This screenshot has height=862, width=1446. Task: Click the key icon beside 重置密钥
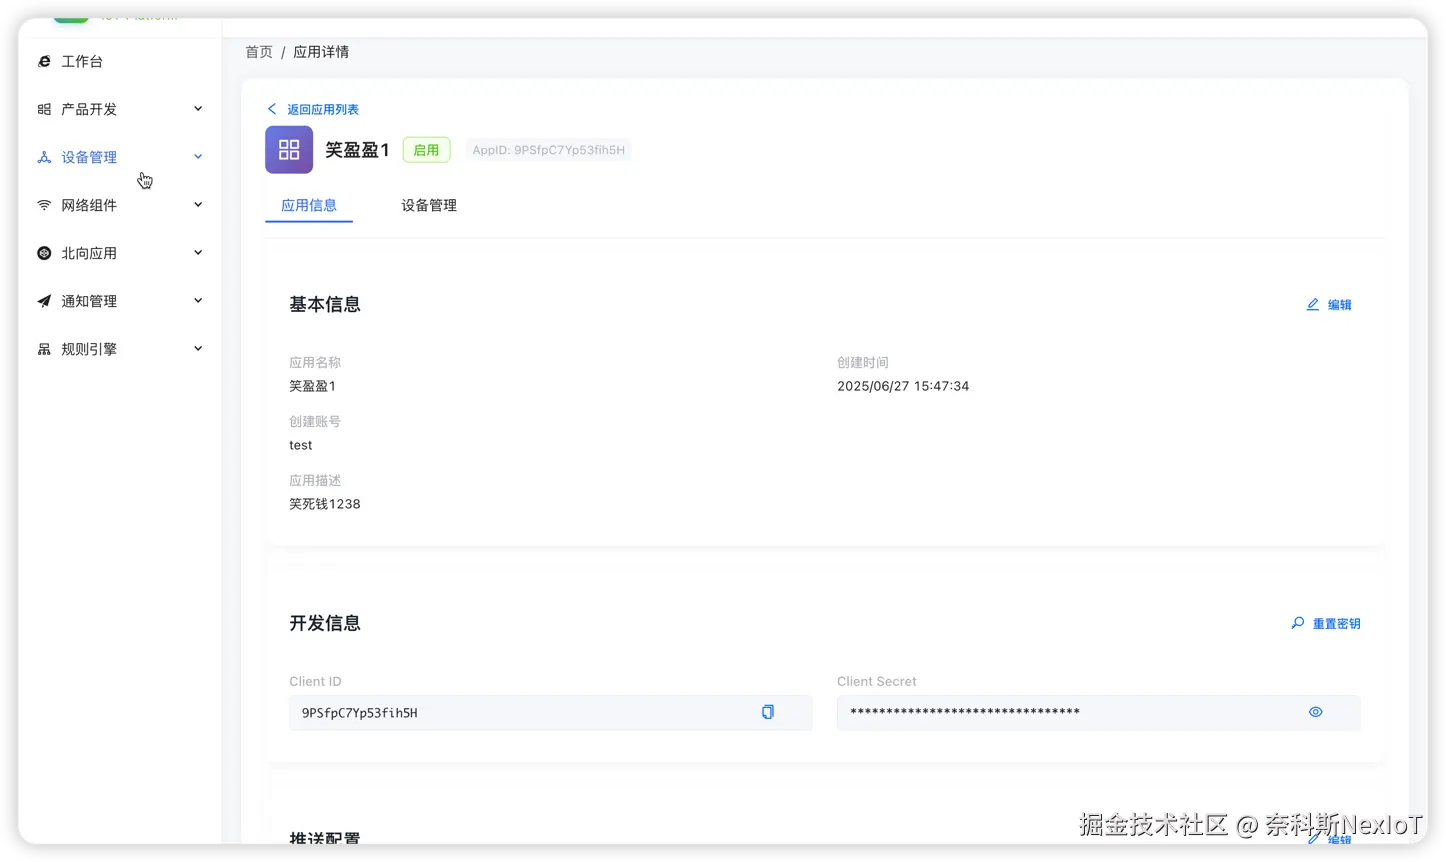(1297, 622)
